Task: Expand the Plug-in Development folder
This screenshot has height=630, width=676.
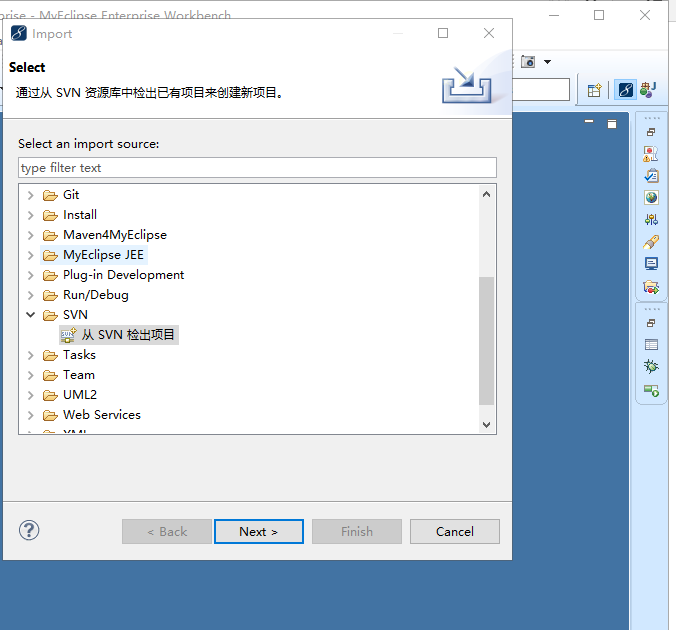Action: point(30,275)
